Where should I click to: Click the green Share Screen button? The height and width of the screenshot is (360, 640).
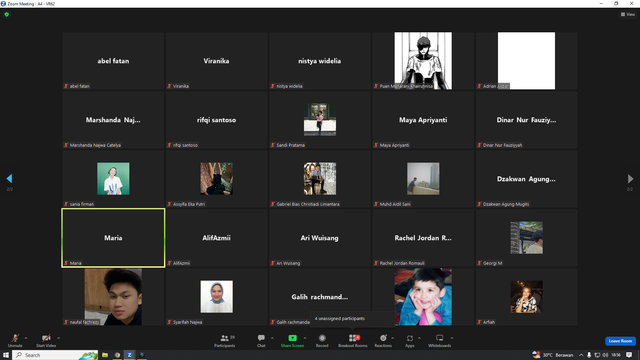tap(292, 340)
